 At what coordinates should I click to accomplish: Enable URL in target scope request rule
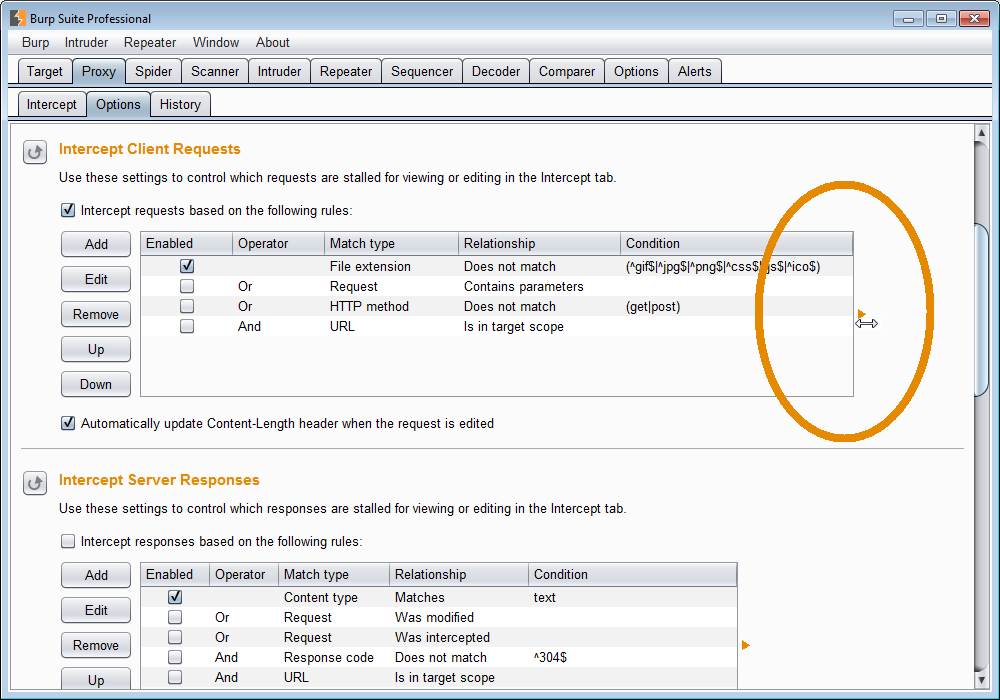coord(187,326)
